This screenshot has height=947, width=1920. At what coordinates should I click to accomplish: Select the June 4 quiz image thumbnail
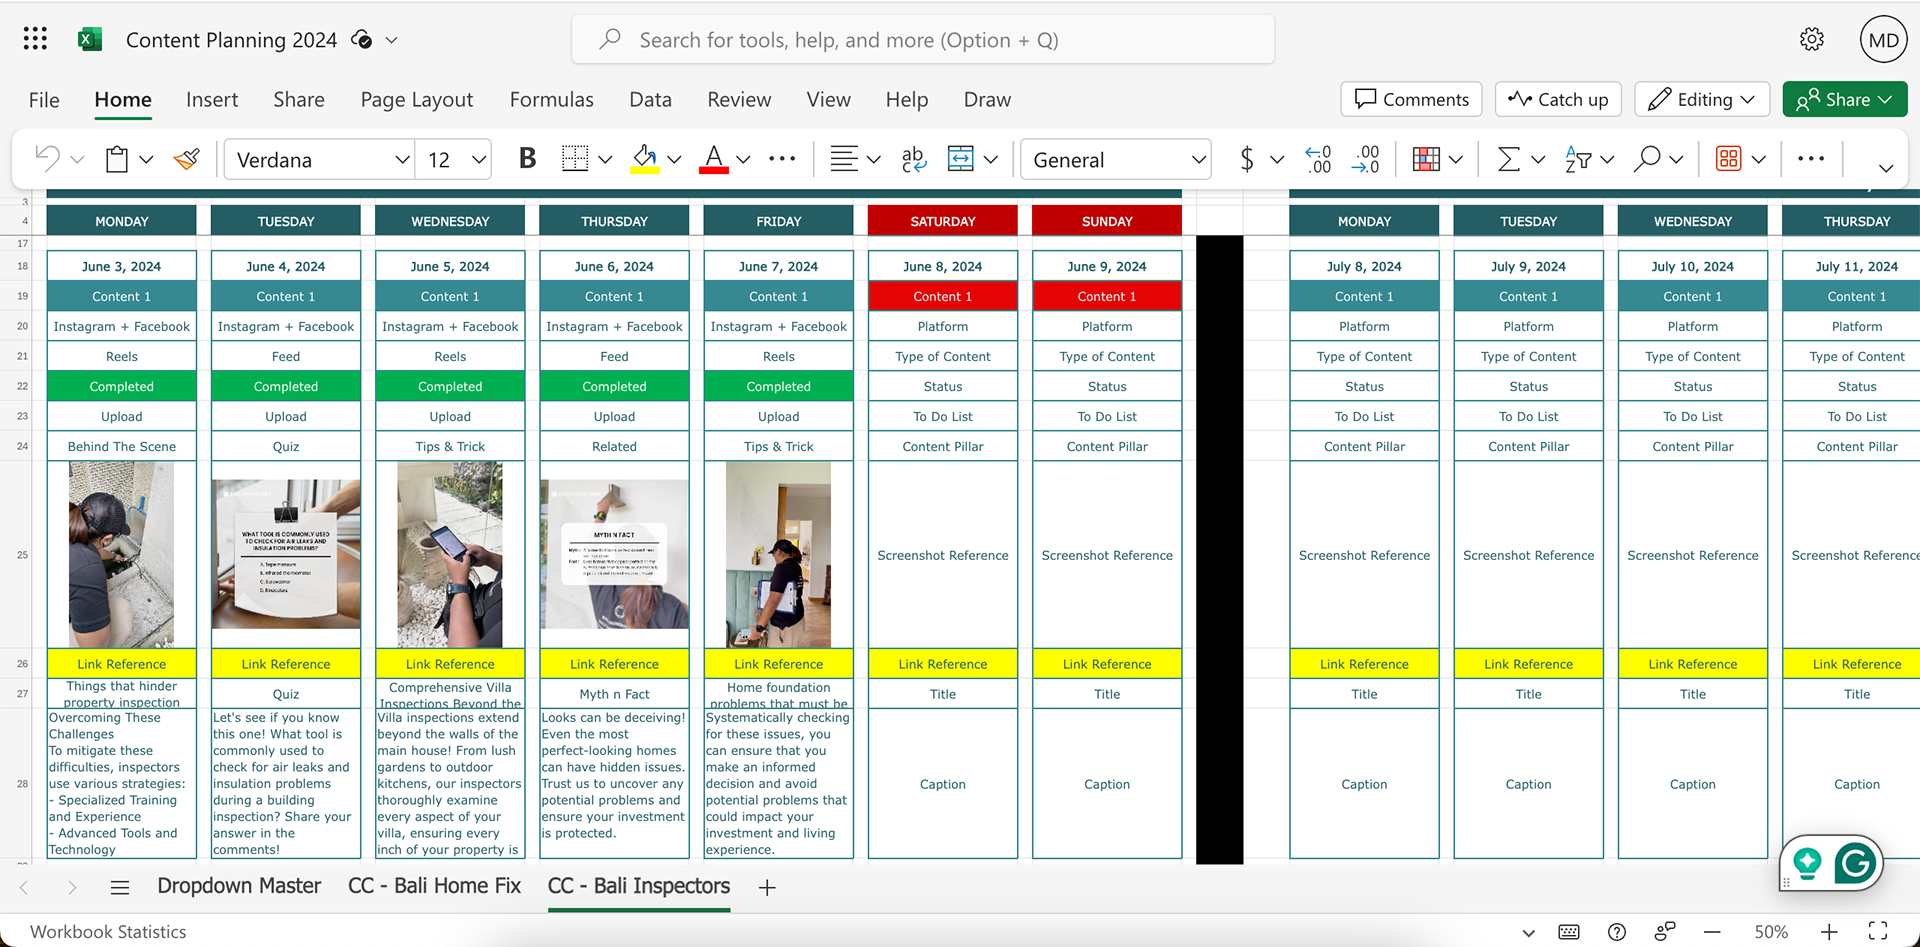(286, 554)
